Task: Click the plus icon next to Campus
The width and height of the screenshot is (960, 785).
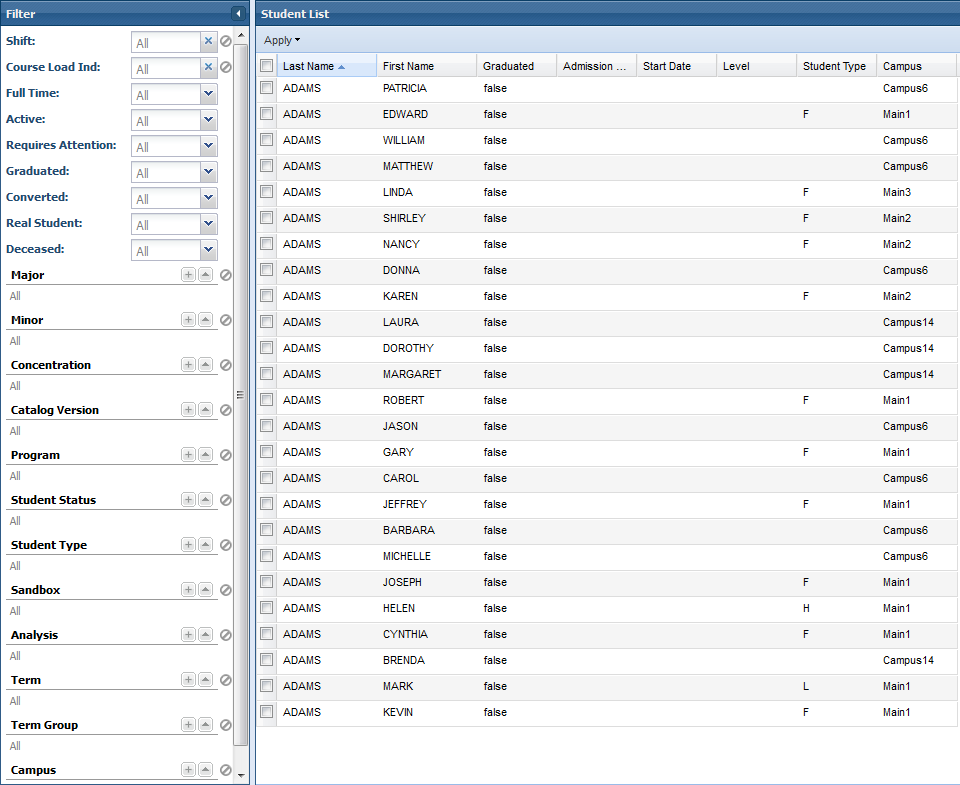Action: (188, 770)
